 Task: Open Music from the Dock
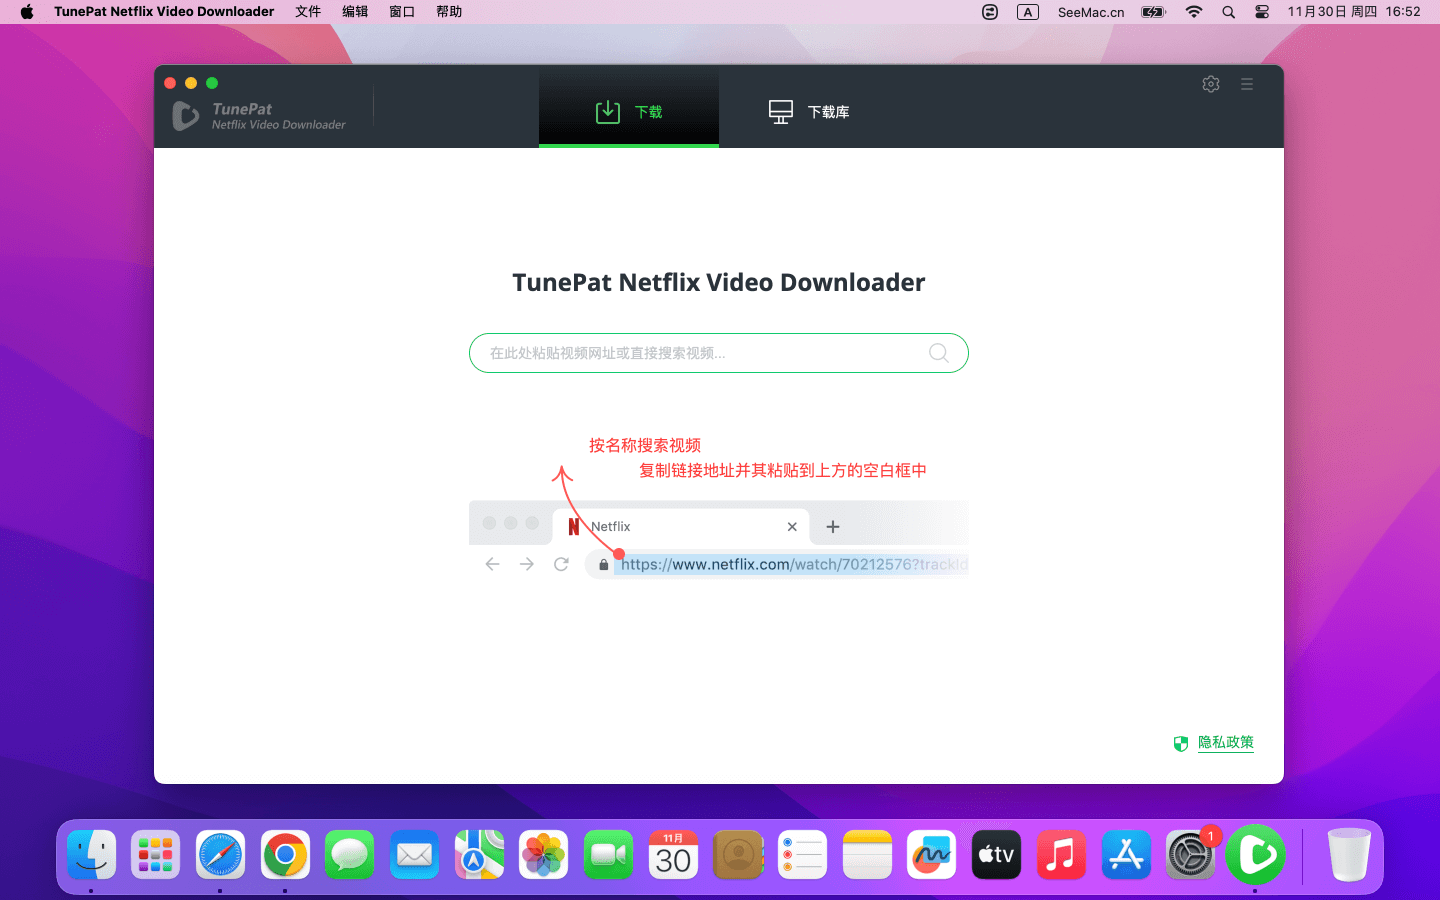pos(1061,855)
